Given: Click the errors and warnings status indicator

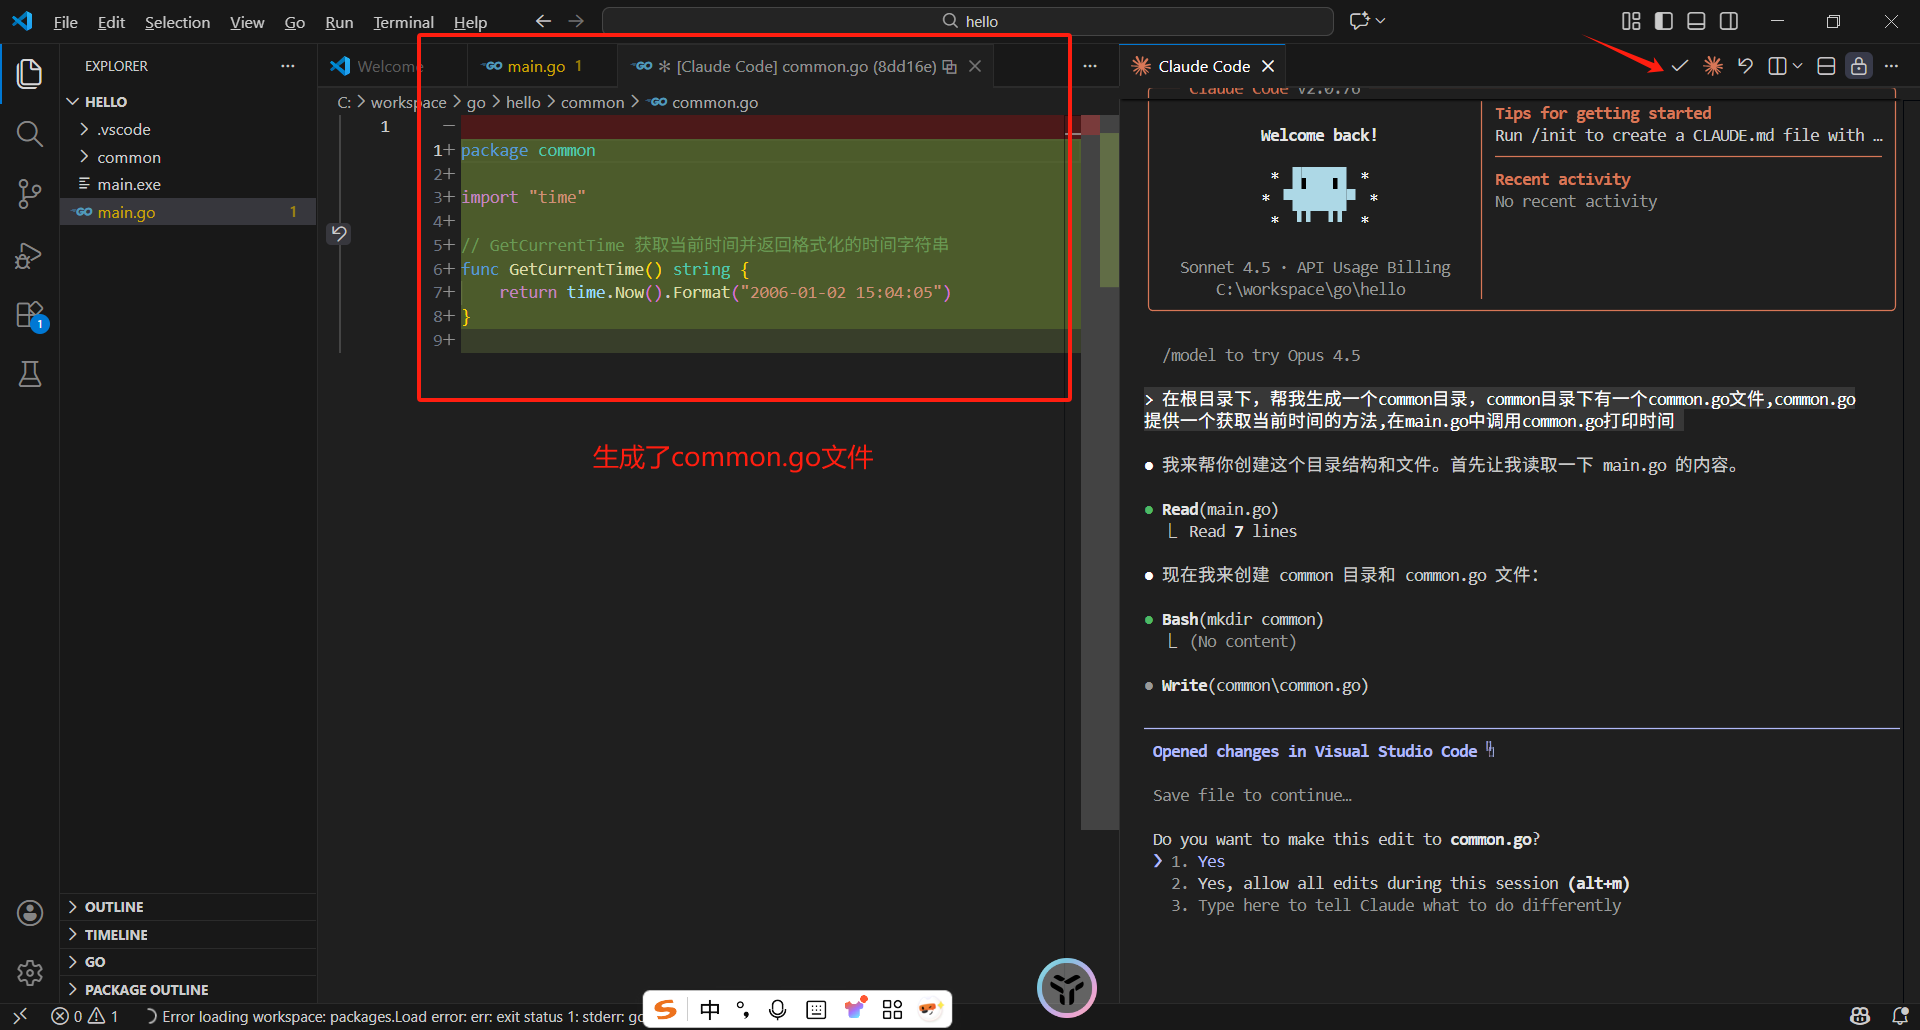Looking at the screenshot, I should (85, 1016).
